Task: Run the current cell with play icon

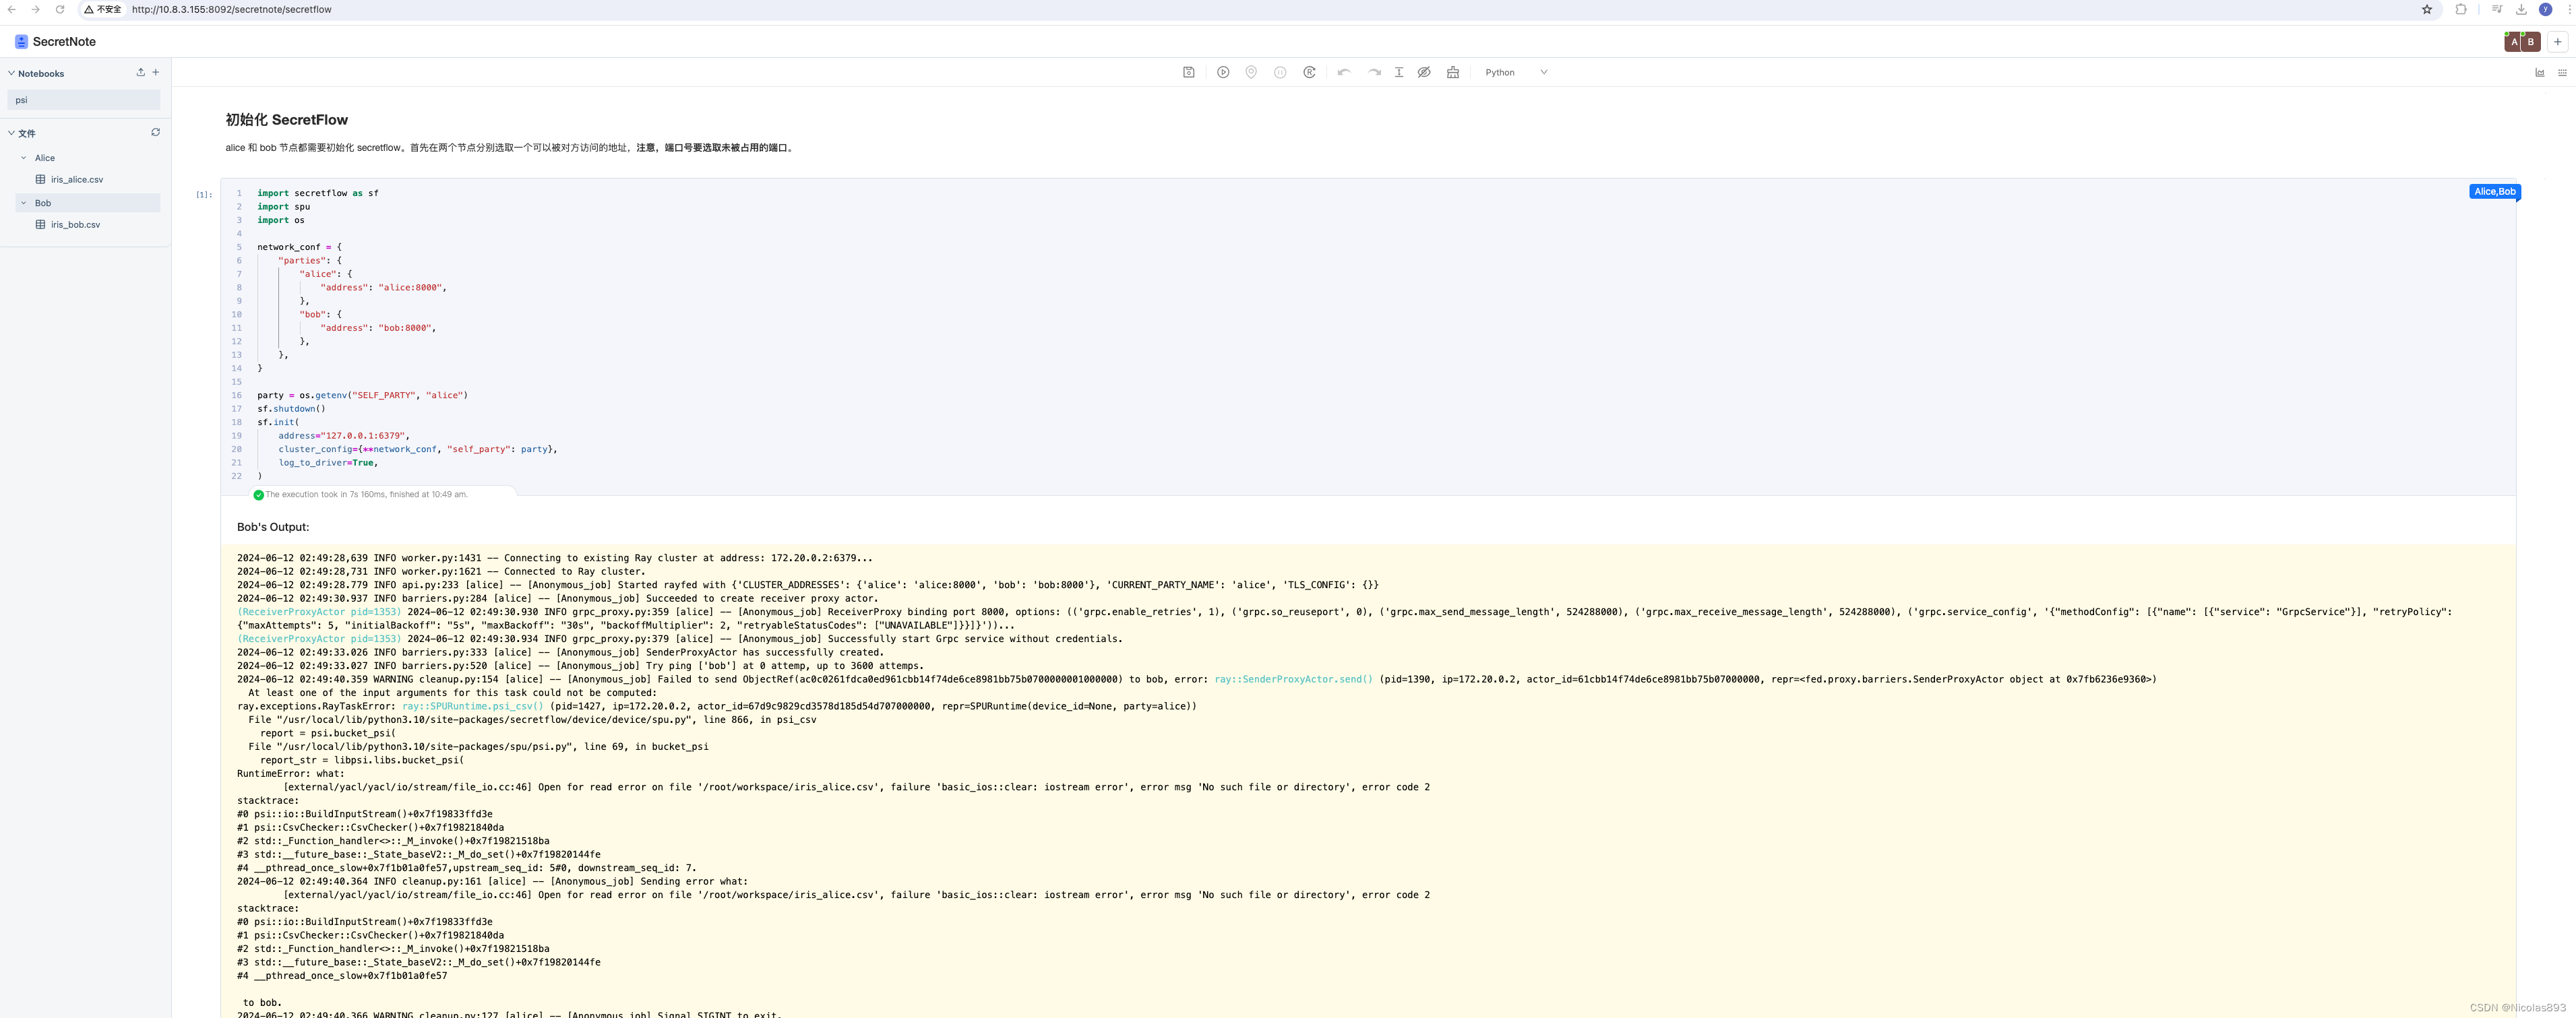Action: (x=1222, y=72)
